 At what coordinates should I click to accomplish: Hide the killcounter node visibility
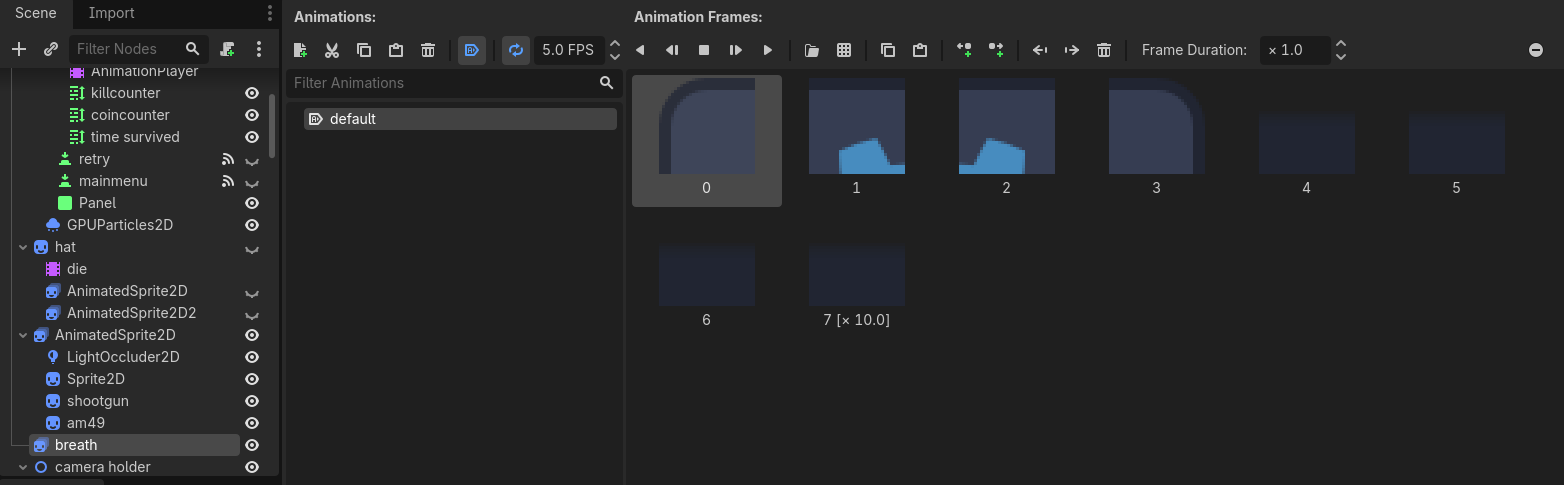tap(252, 93)
